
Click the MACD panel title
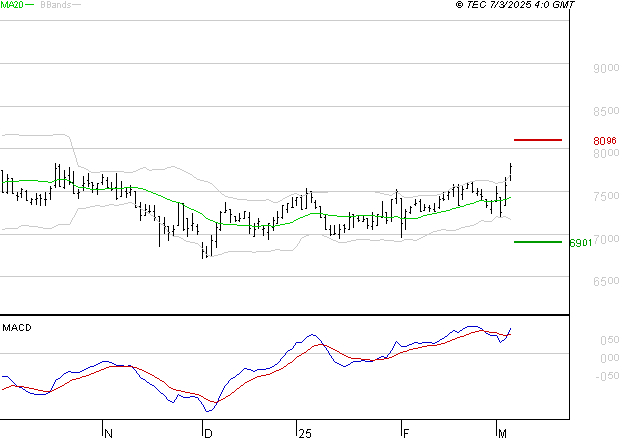click(x=17, y=328)
